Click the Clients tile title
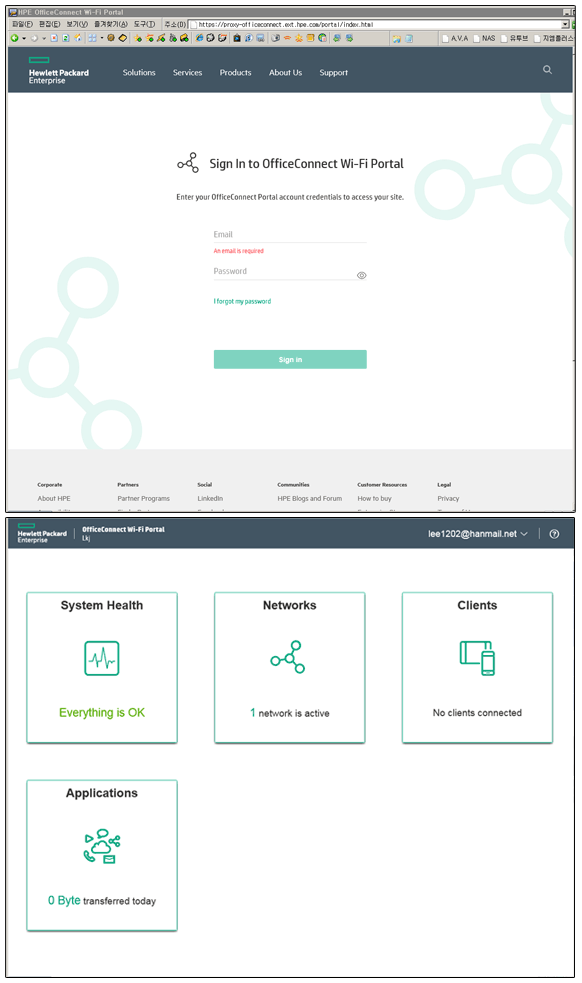Viewport: 582px width, 983px height. click(477, 606)
